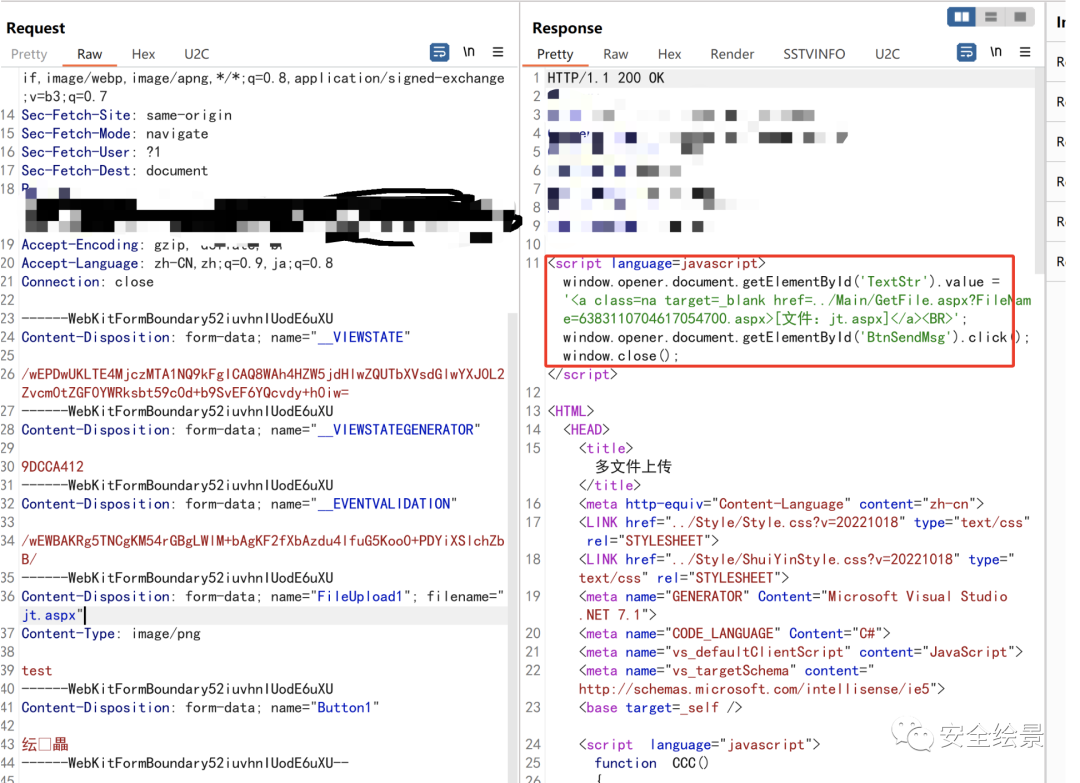
Task: Click the '<HEAD>' tag line in response
Action: (586, 430)
